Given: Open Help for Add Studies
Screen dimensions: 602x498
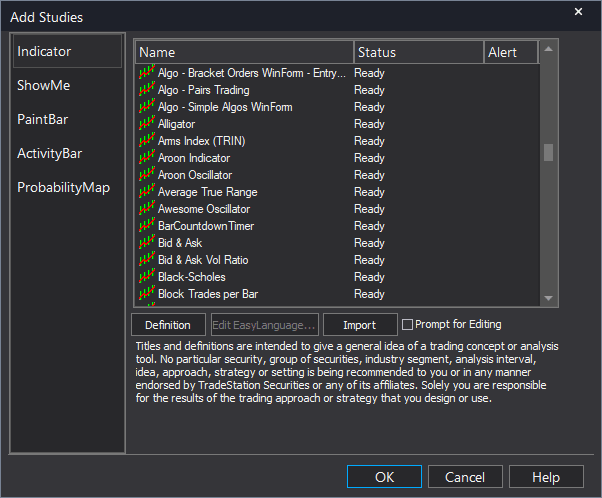Looking at the screenshot, I should (546, 477).
